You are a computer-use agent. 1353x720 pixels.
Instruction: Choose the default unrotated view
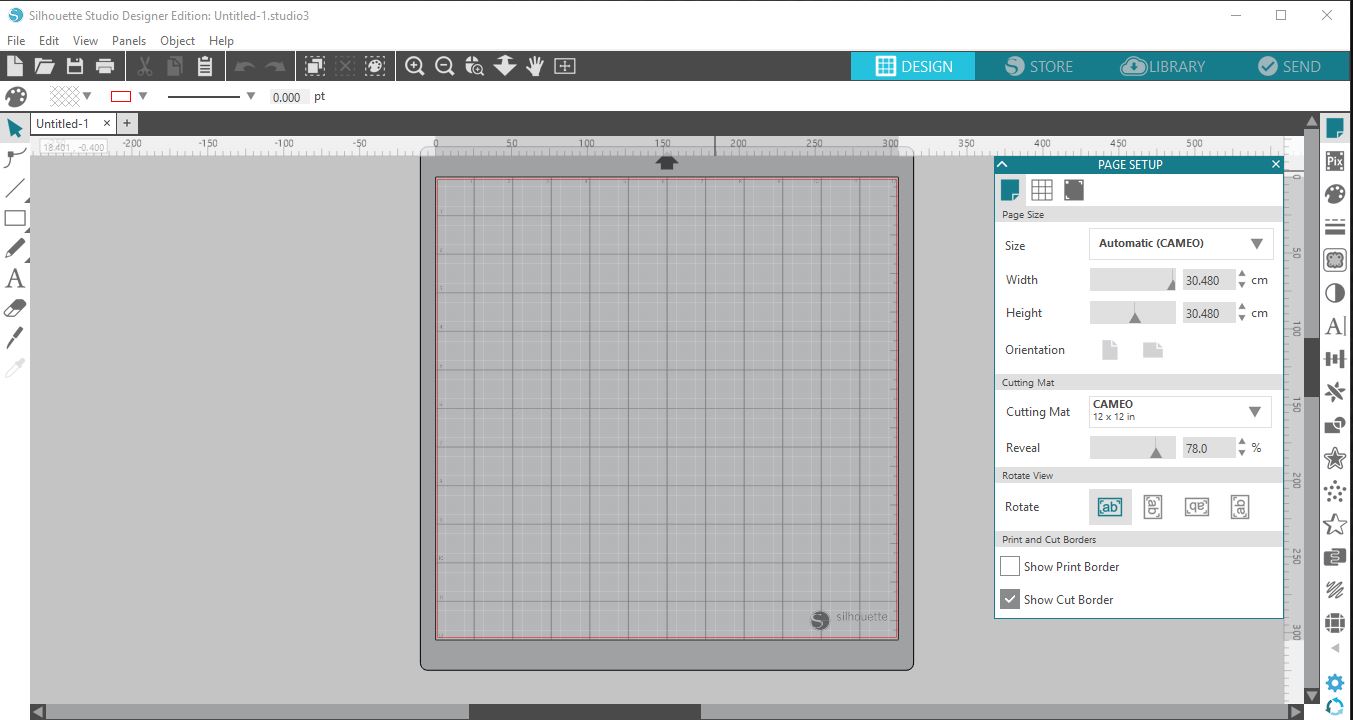pos(1110,507)
